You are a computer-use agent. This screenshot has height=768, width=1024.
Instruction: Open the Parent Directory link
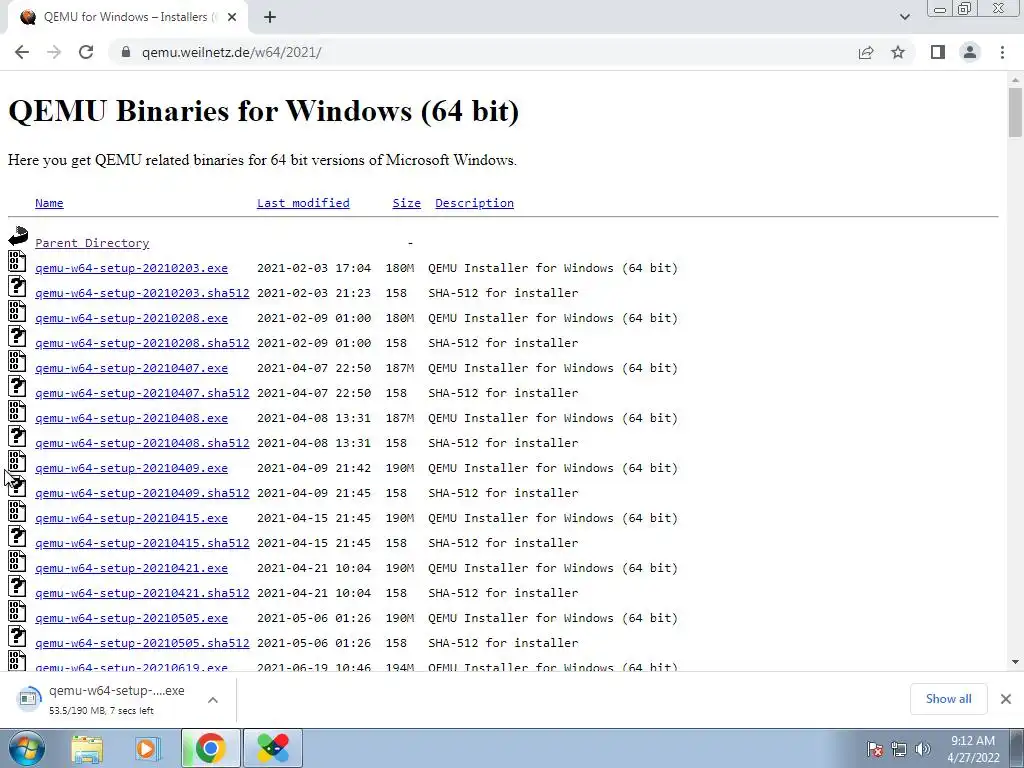[92, 243]
